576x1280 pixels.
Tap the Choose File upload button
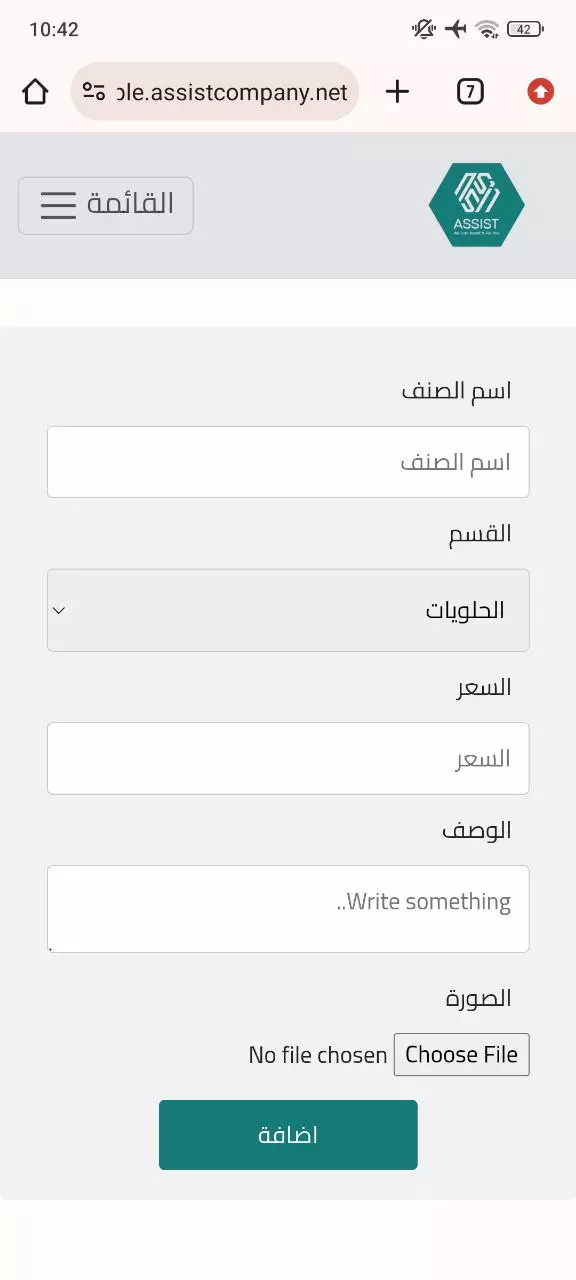click(x=461, y=1054)
